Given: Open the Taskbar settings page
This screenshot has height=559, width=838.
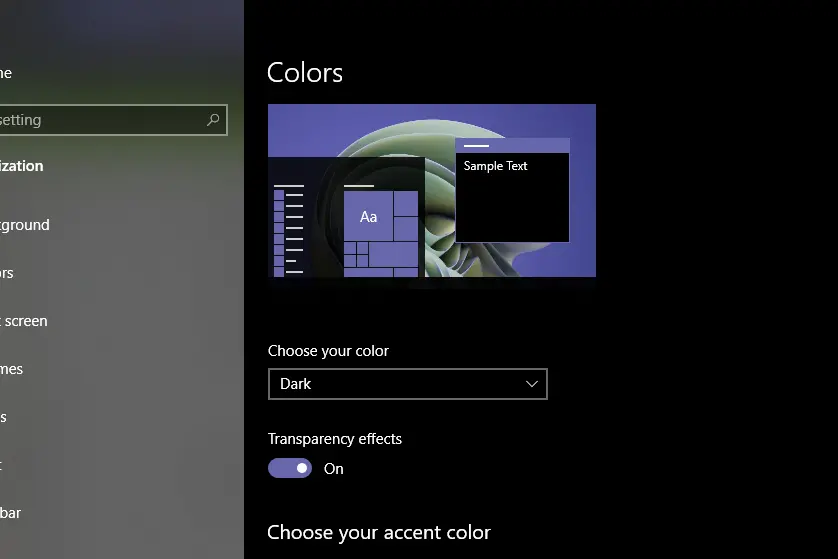Looking at the screenshot, I should point(10,513).
